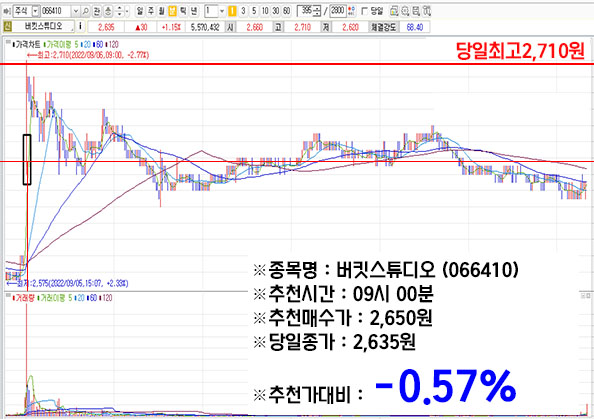Click the colored dots icon beside 2800
Viewport: 594px width, 419px height.
pos(351,11)
